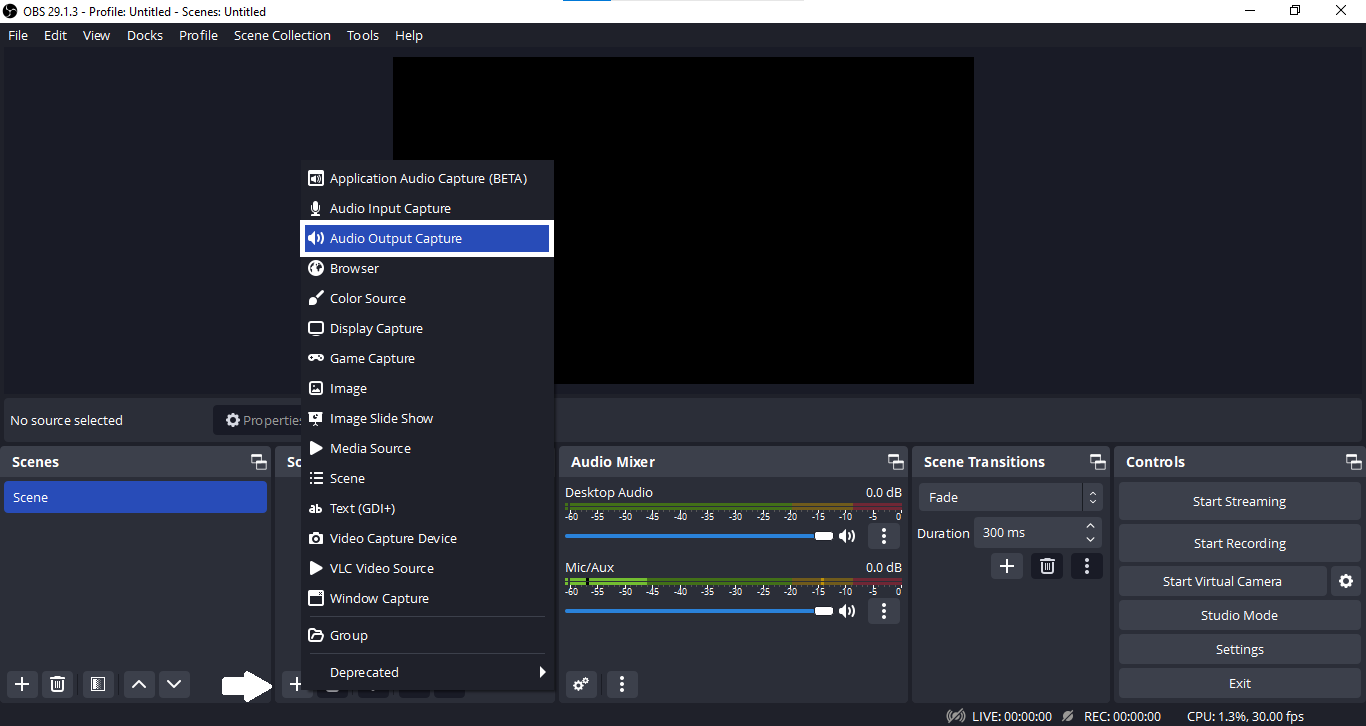Choose Image Slide Show source
This screenshot has height=726, width=1366.
point(427,418)
